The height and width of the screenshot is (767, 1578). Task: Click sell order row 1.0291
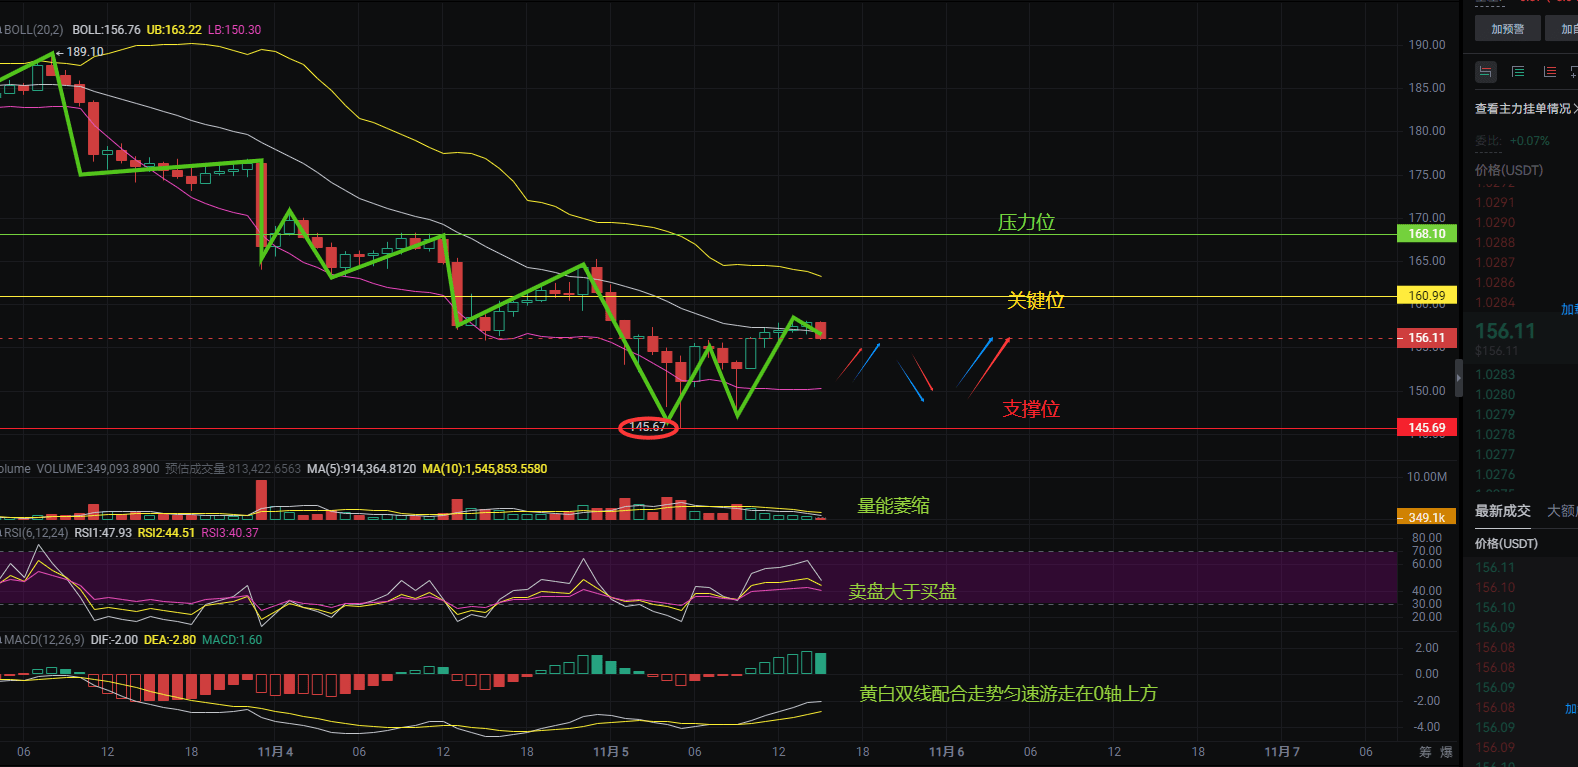pyautogui.click(x=1495, y=202)
